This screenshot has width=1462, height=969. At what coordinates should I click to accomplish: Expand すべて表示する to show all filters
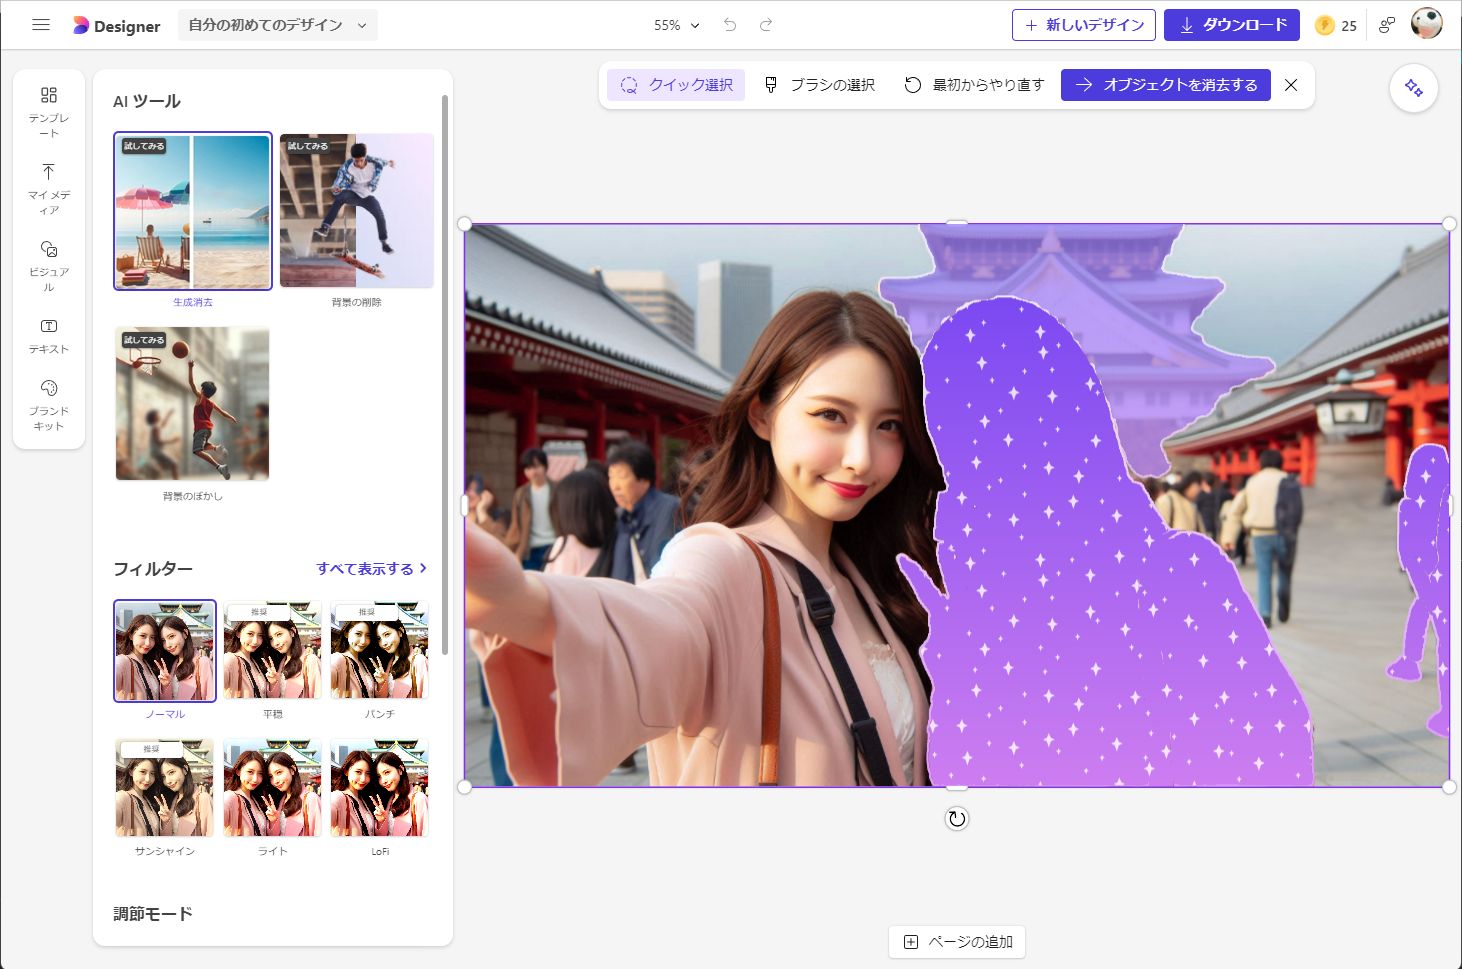point(370,568)
